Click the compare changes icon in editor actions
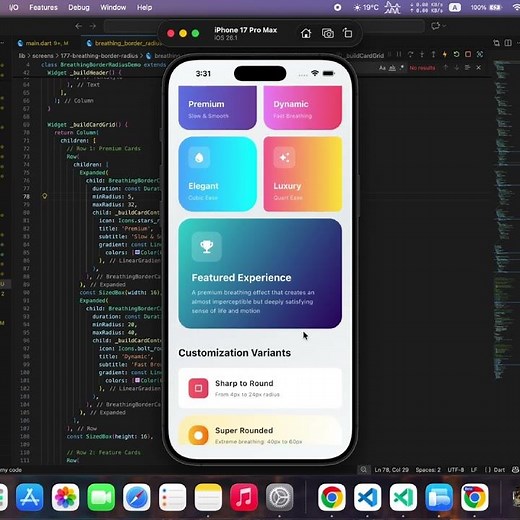 point(496,43)
